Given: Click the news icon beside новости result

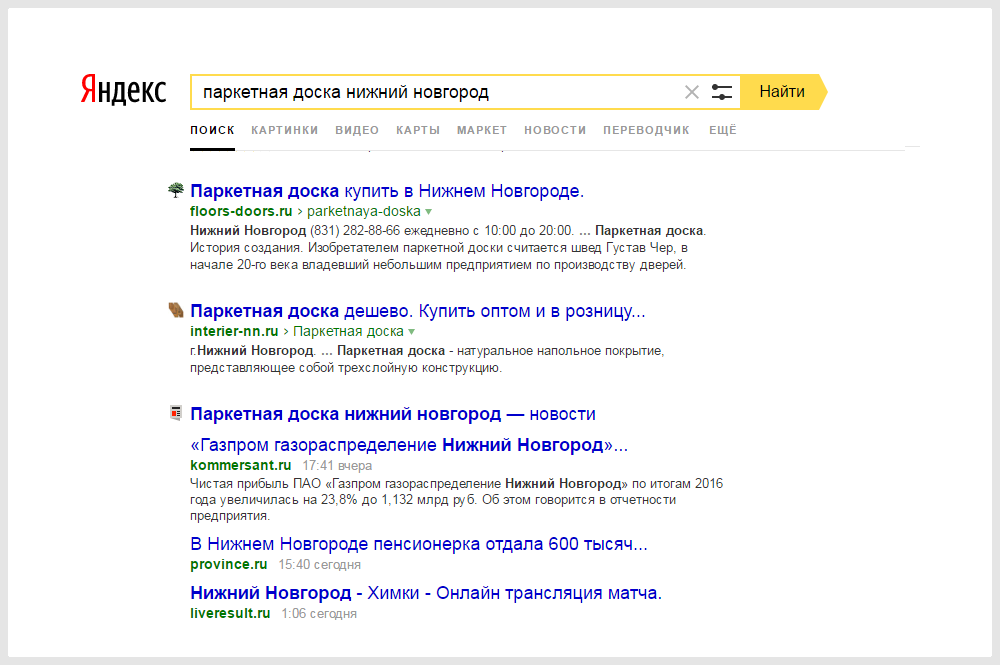Looking at the screenshot, I should click(175, 413).
